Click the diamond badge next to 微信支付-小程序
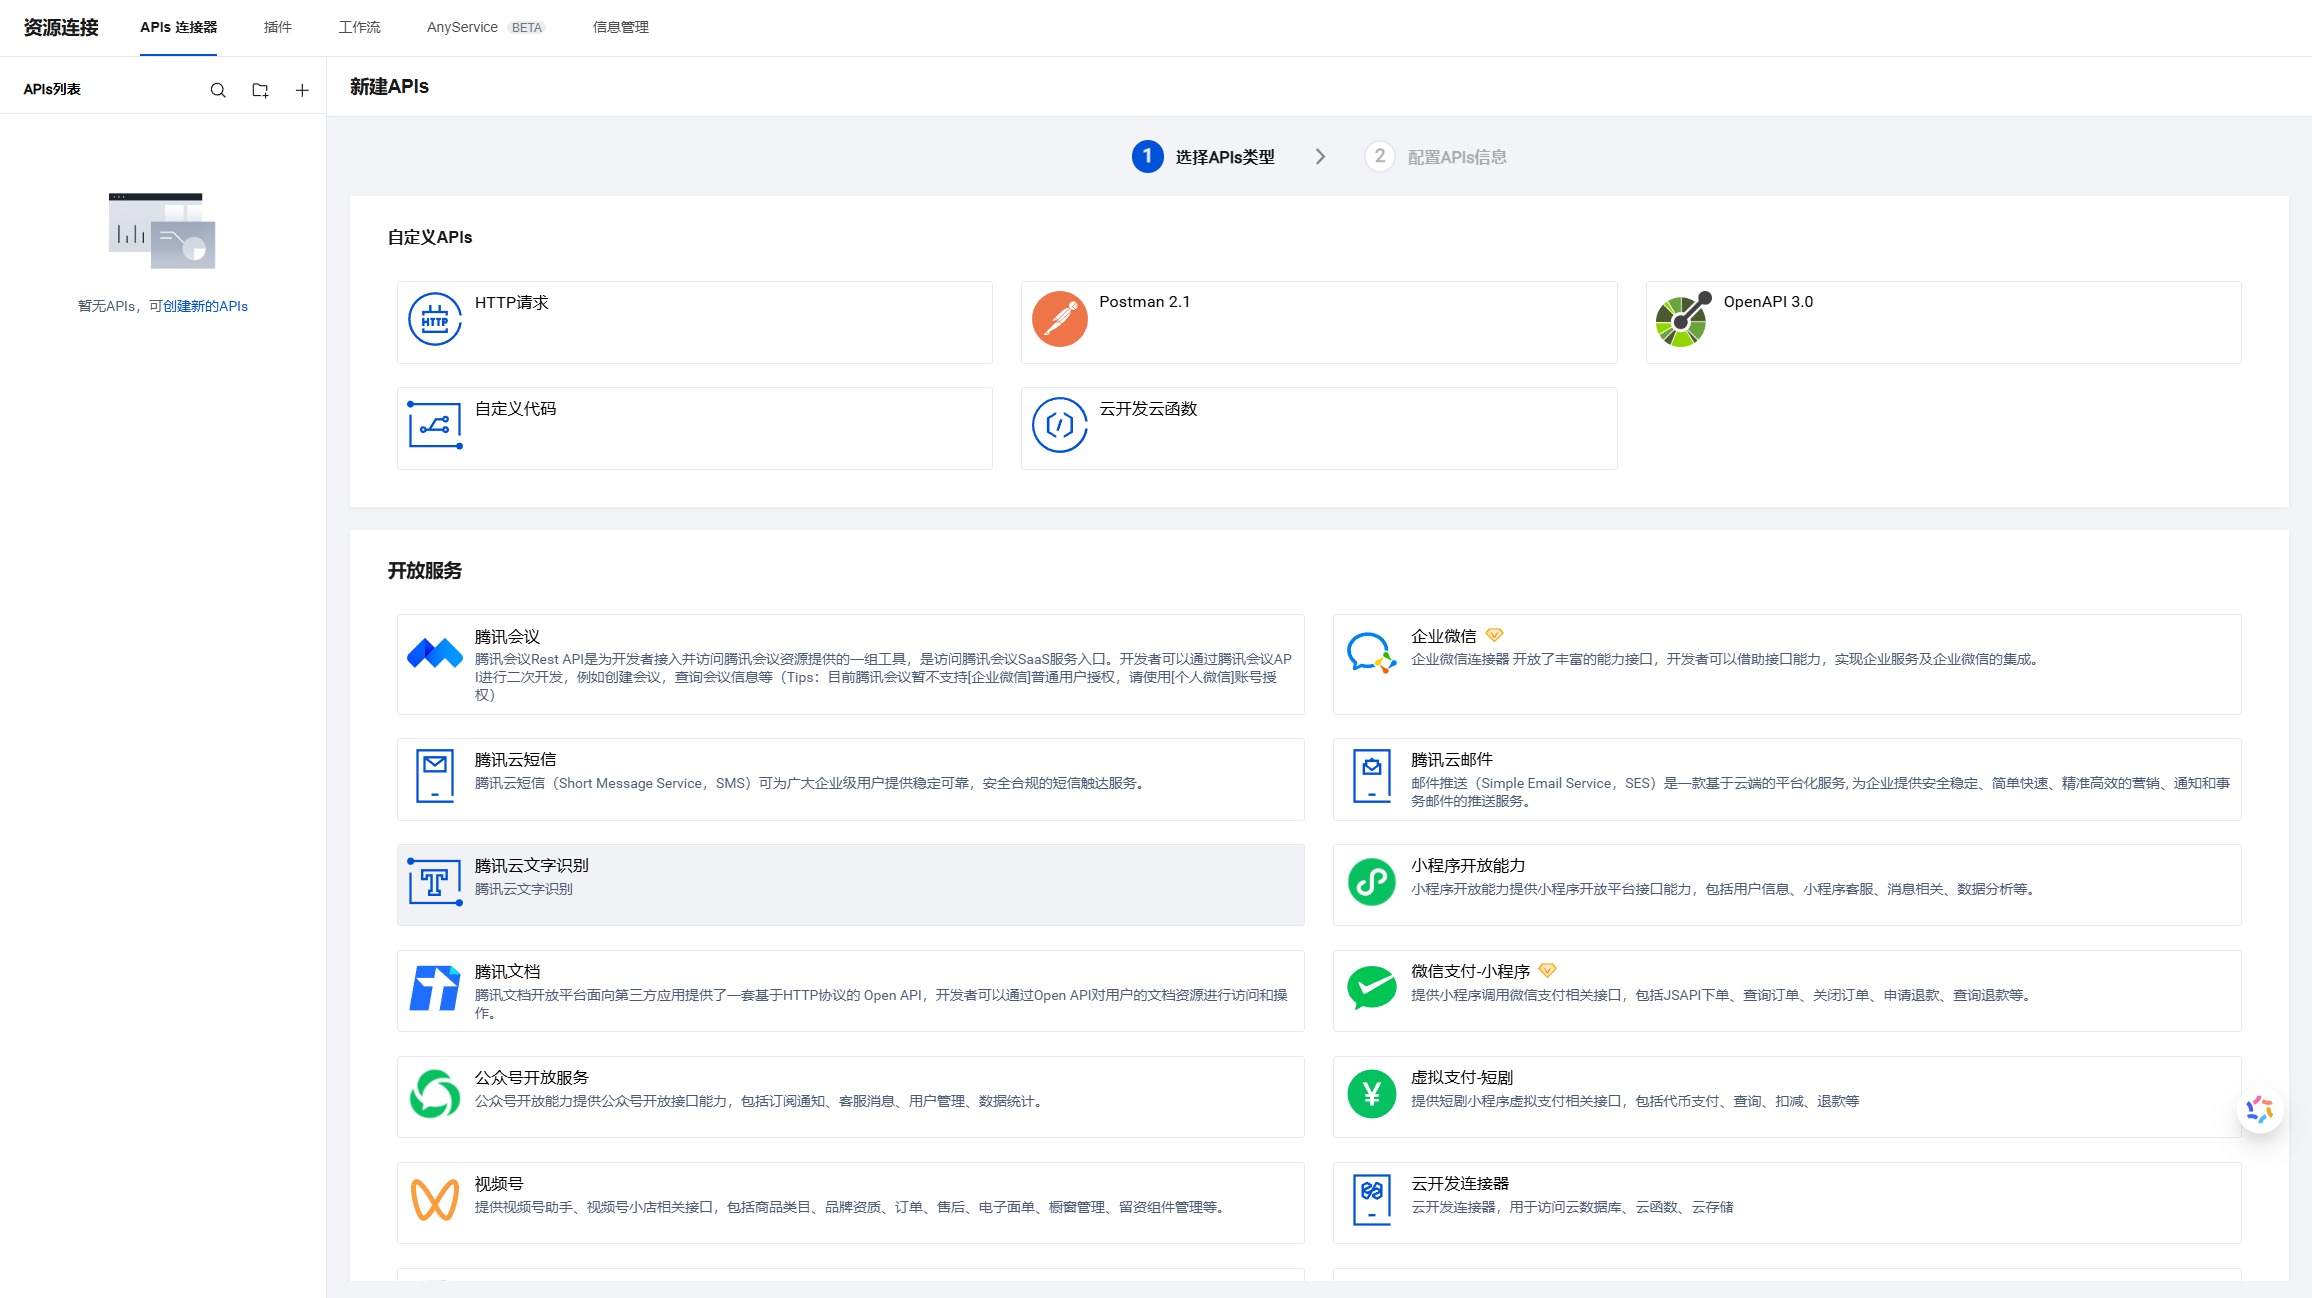 [x=1548, y=970]
